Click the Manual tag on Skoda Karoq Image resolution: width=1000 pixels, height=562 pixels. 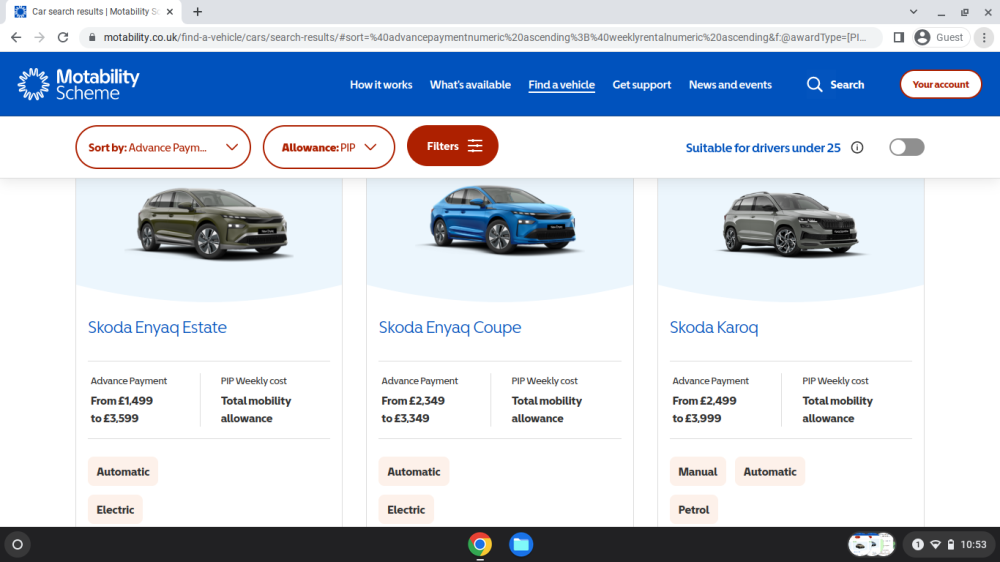coord(698,471)
